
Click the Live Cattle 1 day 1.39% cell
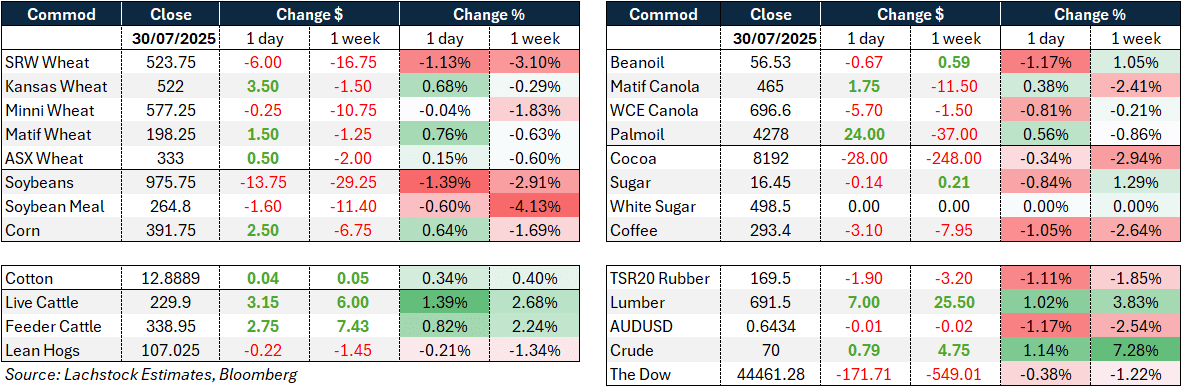click(444, 302)
